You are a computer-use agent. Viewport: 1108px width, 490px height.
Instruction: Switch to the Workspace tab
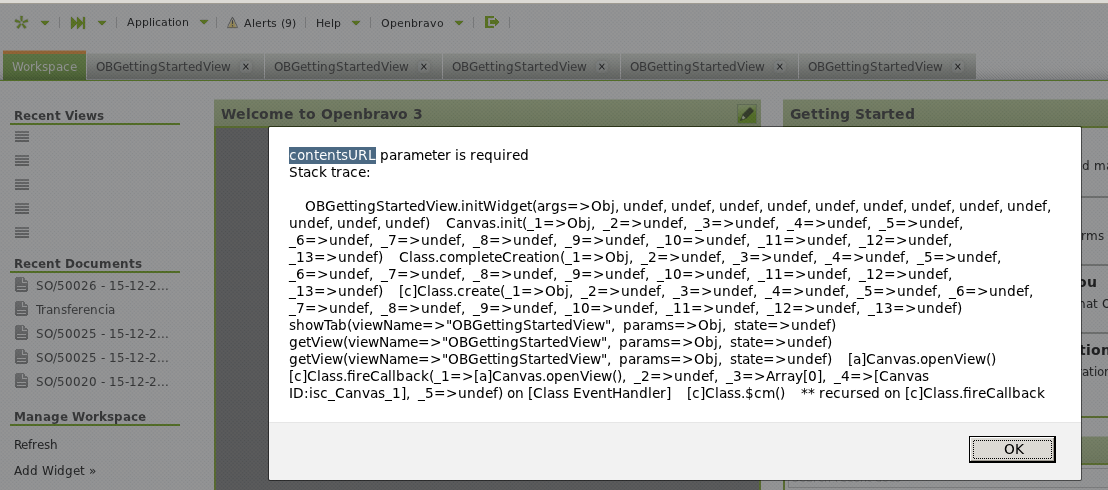point(44,66)
